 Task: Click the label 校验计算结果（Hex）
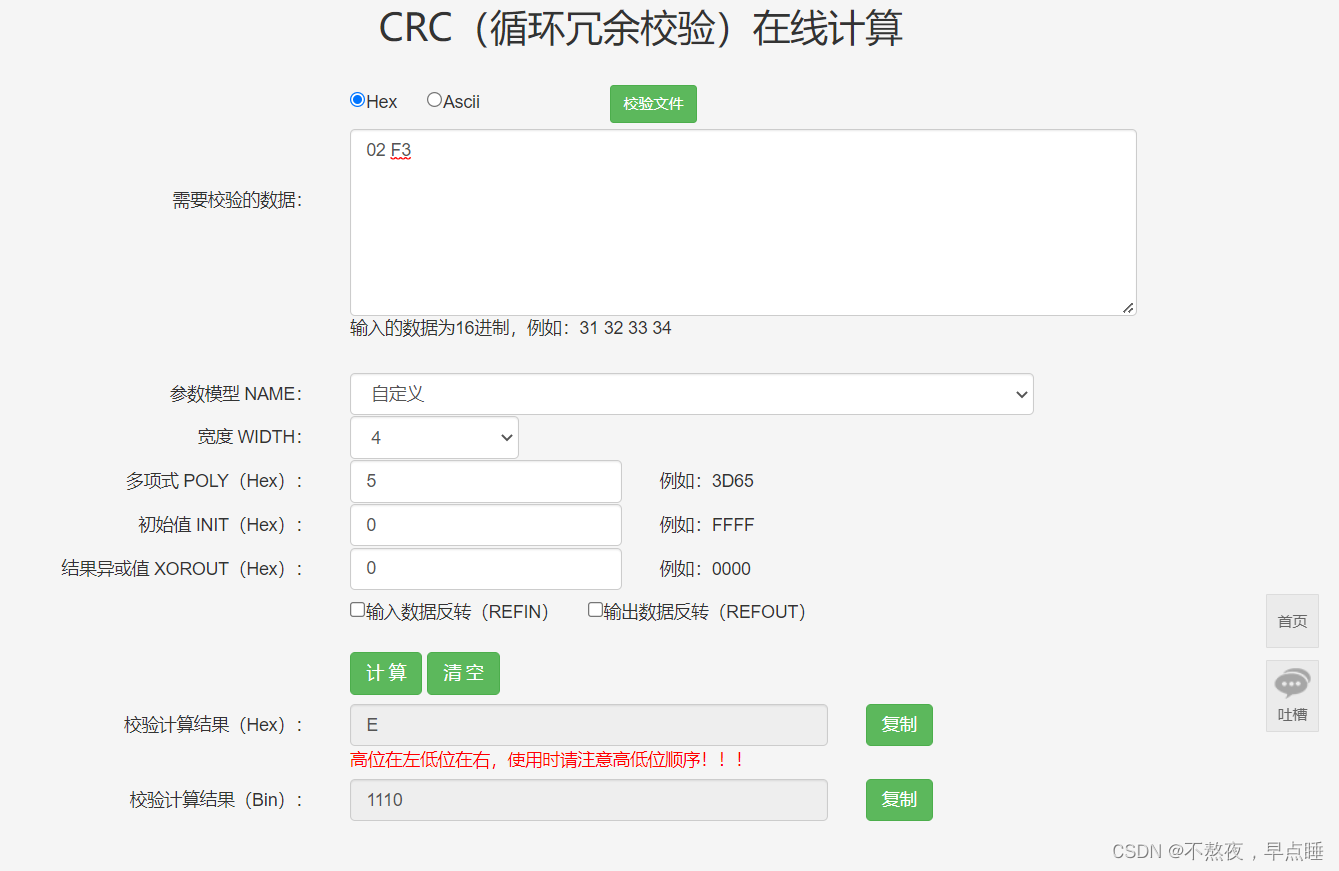[214, 725]
